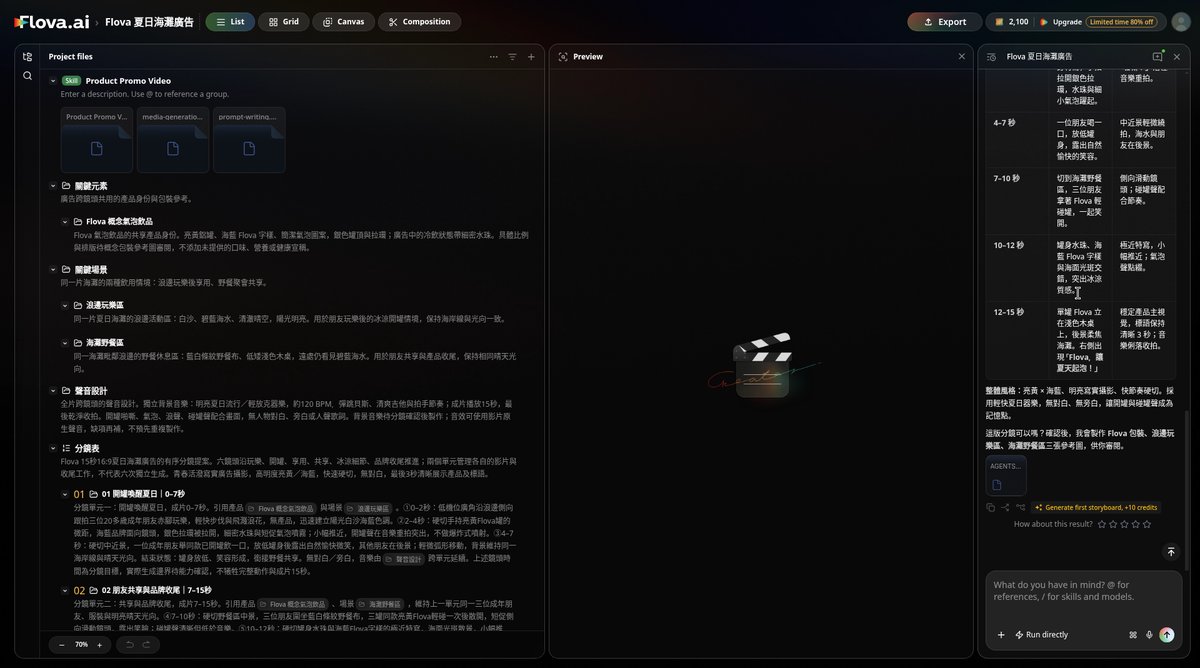The width and height of the screenshot is (1200, 668).
Task: Open the Product Promo V... file thumbnail
Action: click(x=96, y=140)
